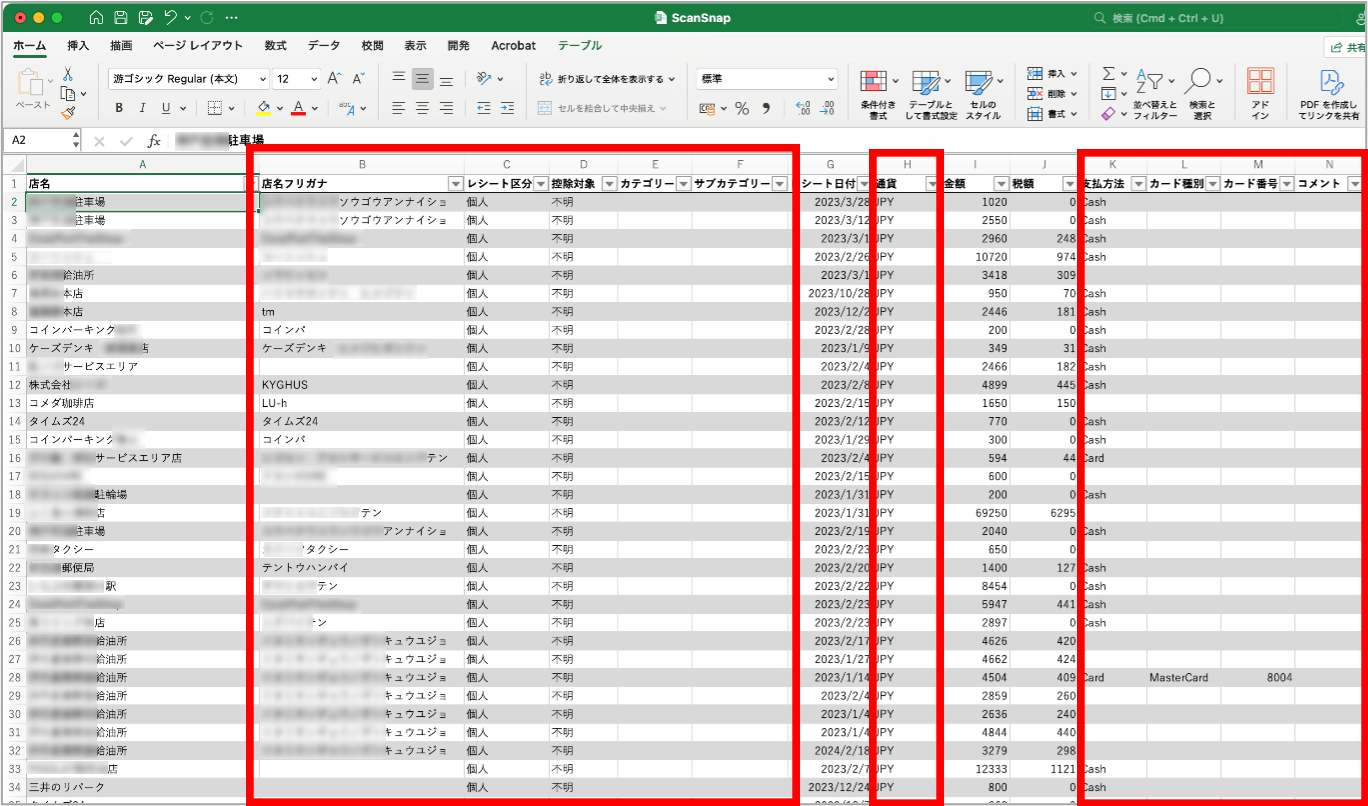1368x806 pixels.
Task: Click the yellow fill color swatch
Action: (264, 108)
